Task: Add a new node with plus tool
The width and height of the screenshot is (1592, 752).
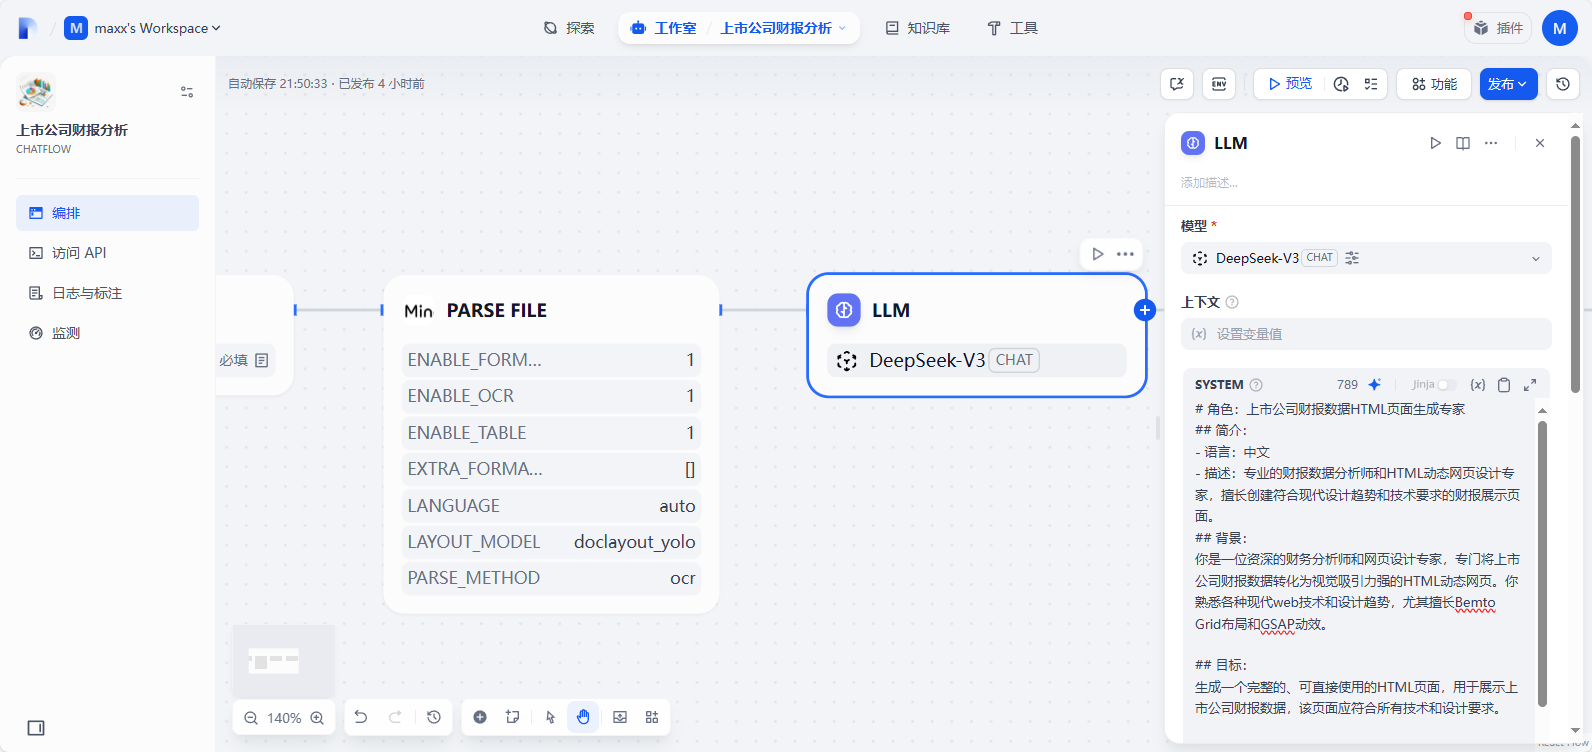Action: click(x=480, y=717)
